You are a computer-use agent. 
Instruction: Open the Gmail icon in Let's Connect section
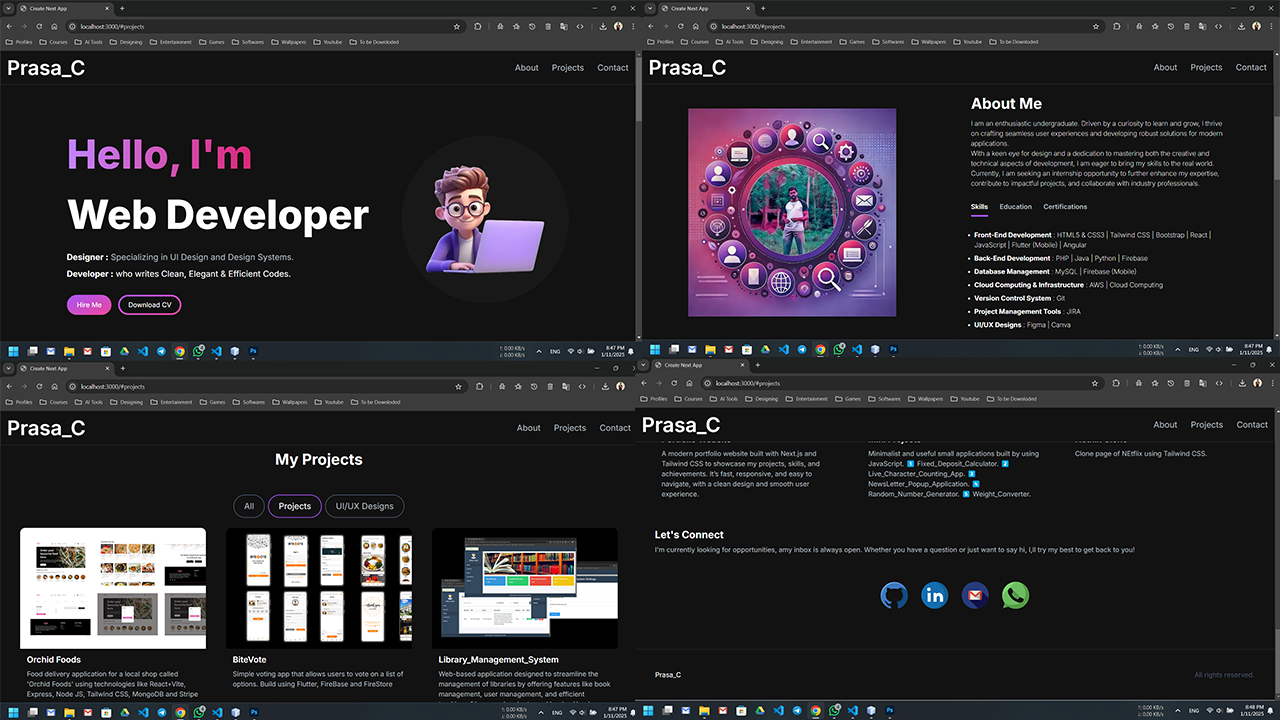(974, 595)
